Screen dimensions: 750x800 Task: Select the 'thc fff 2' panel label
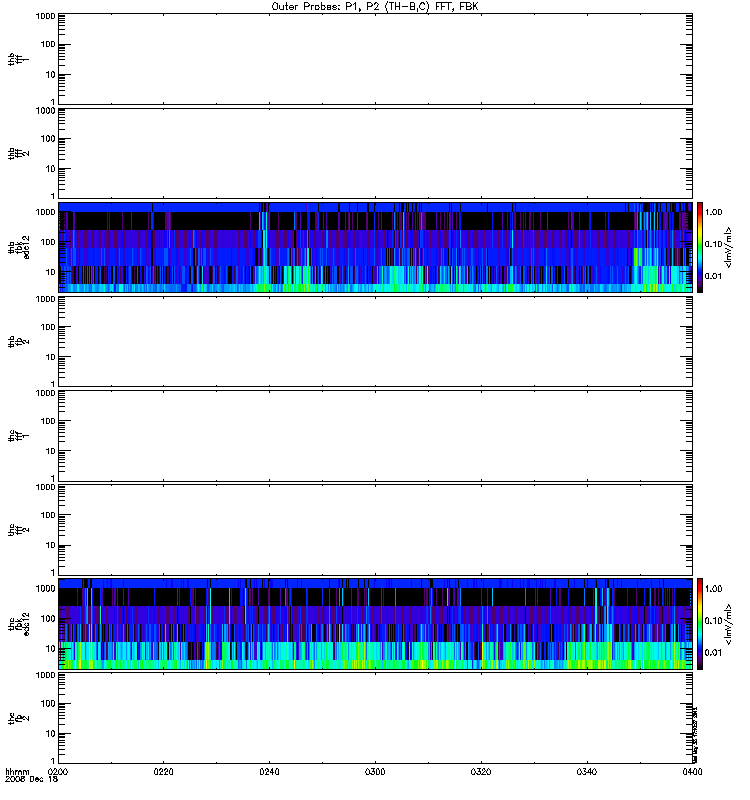tap(18, 530)
